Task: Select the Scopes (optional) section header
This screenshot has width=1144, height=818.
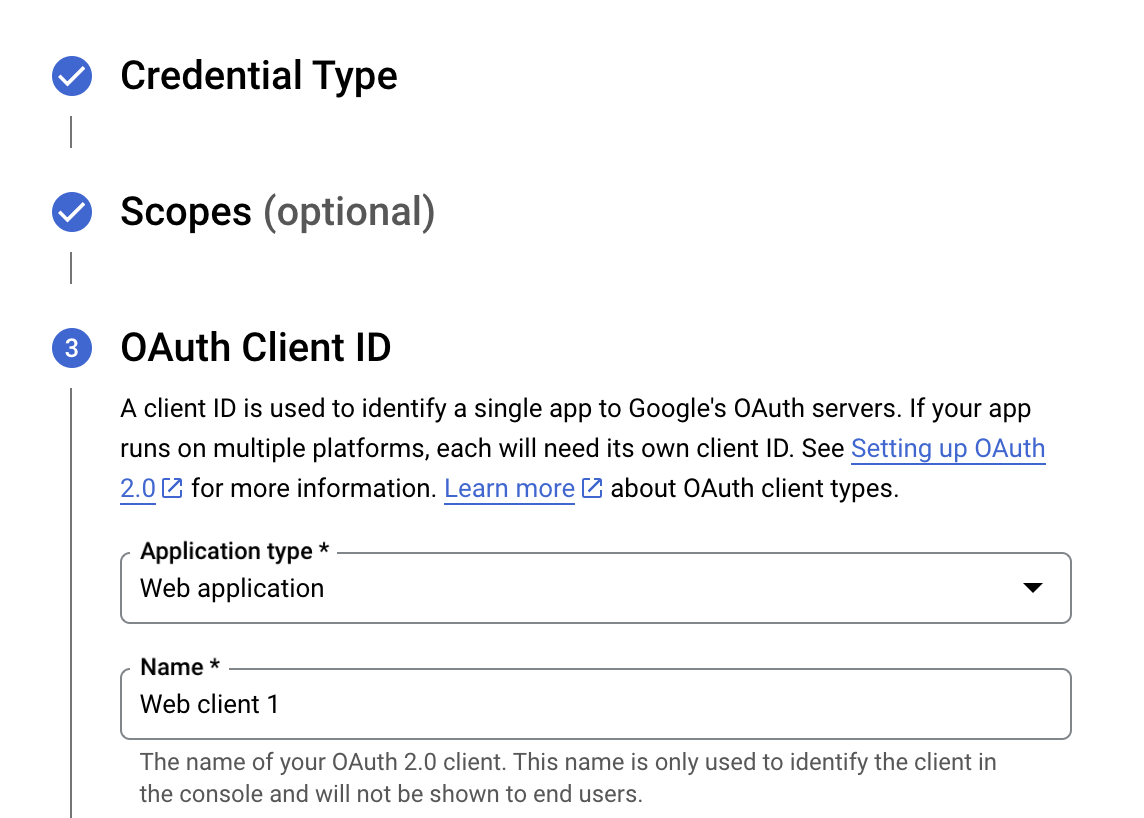Action: (x=276, y=212)
